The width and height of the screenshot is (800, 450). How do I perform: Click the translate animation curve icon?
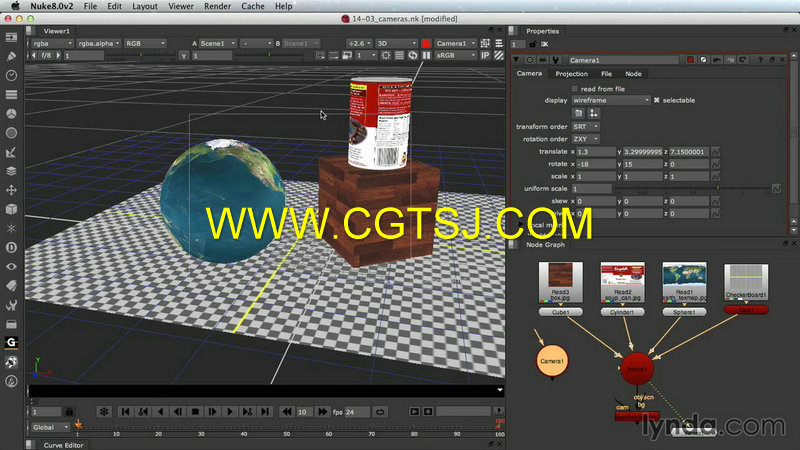click(x=716, y=152)
